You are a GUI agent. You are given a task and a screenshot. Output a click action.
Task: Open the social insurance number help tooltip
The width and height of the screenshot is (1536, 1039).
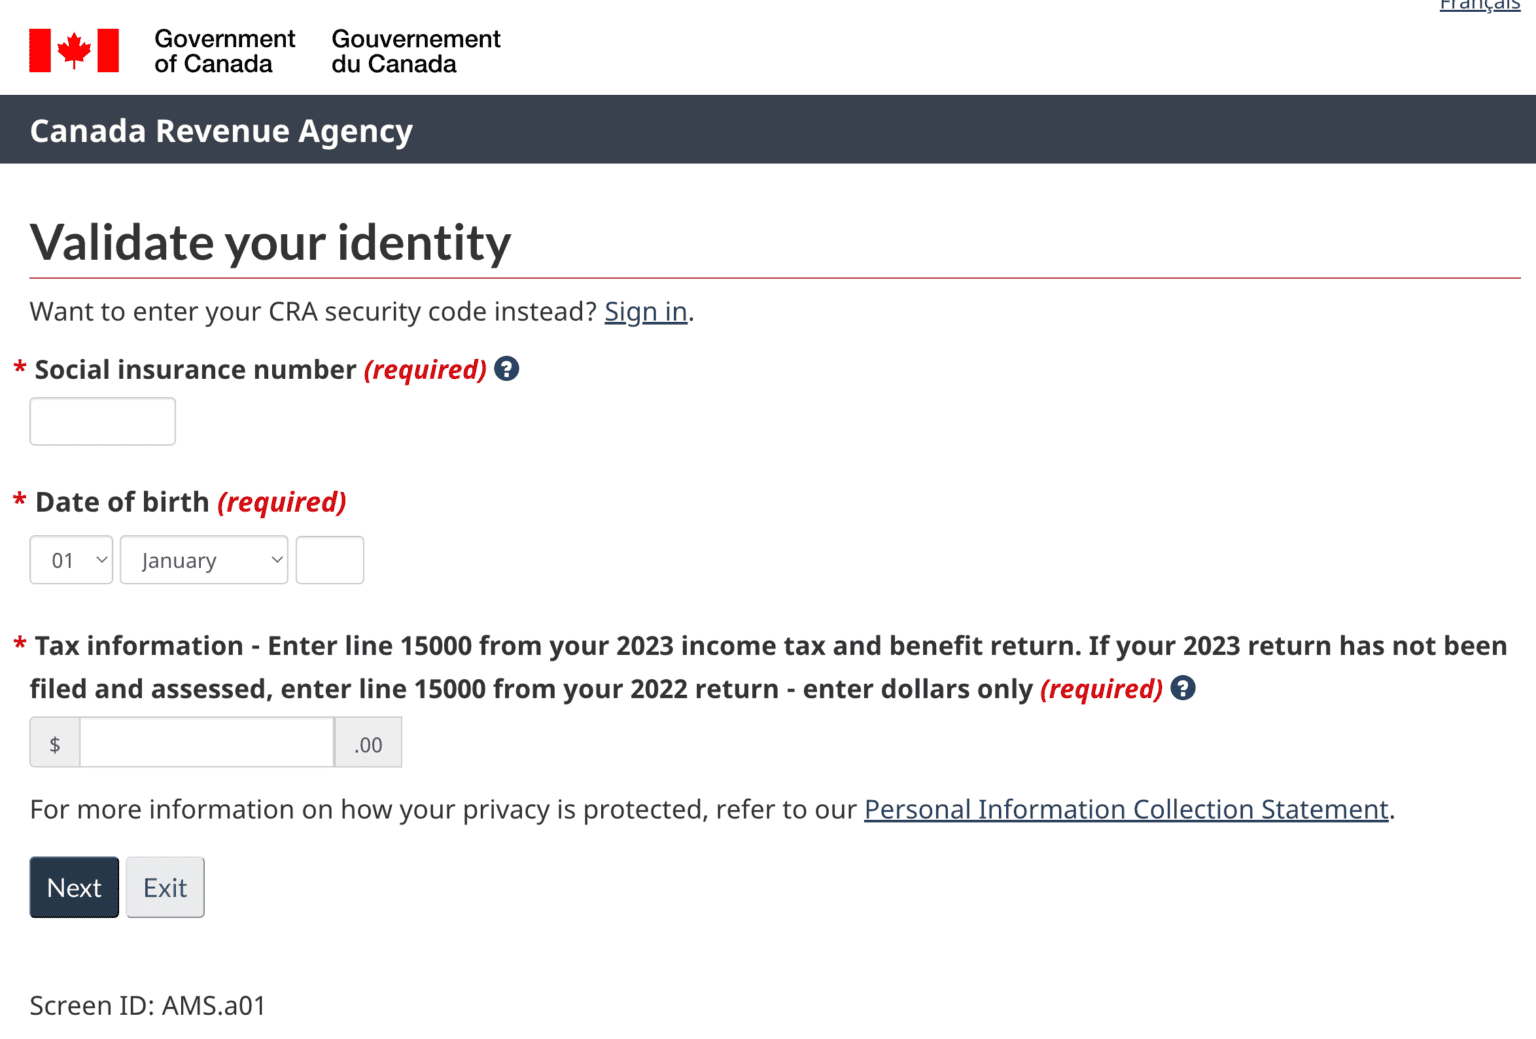point(506,369)
